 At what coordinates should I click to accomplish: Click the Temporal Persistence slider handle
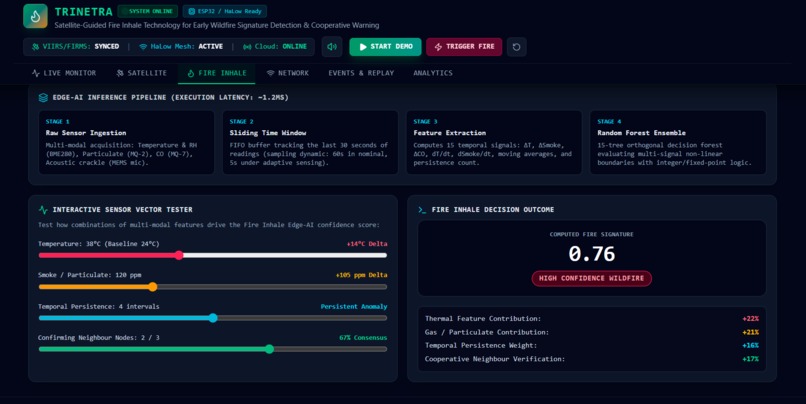[213, 318]
